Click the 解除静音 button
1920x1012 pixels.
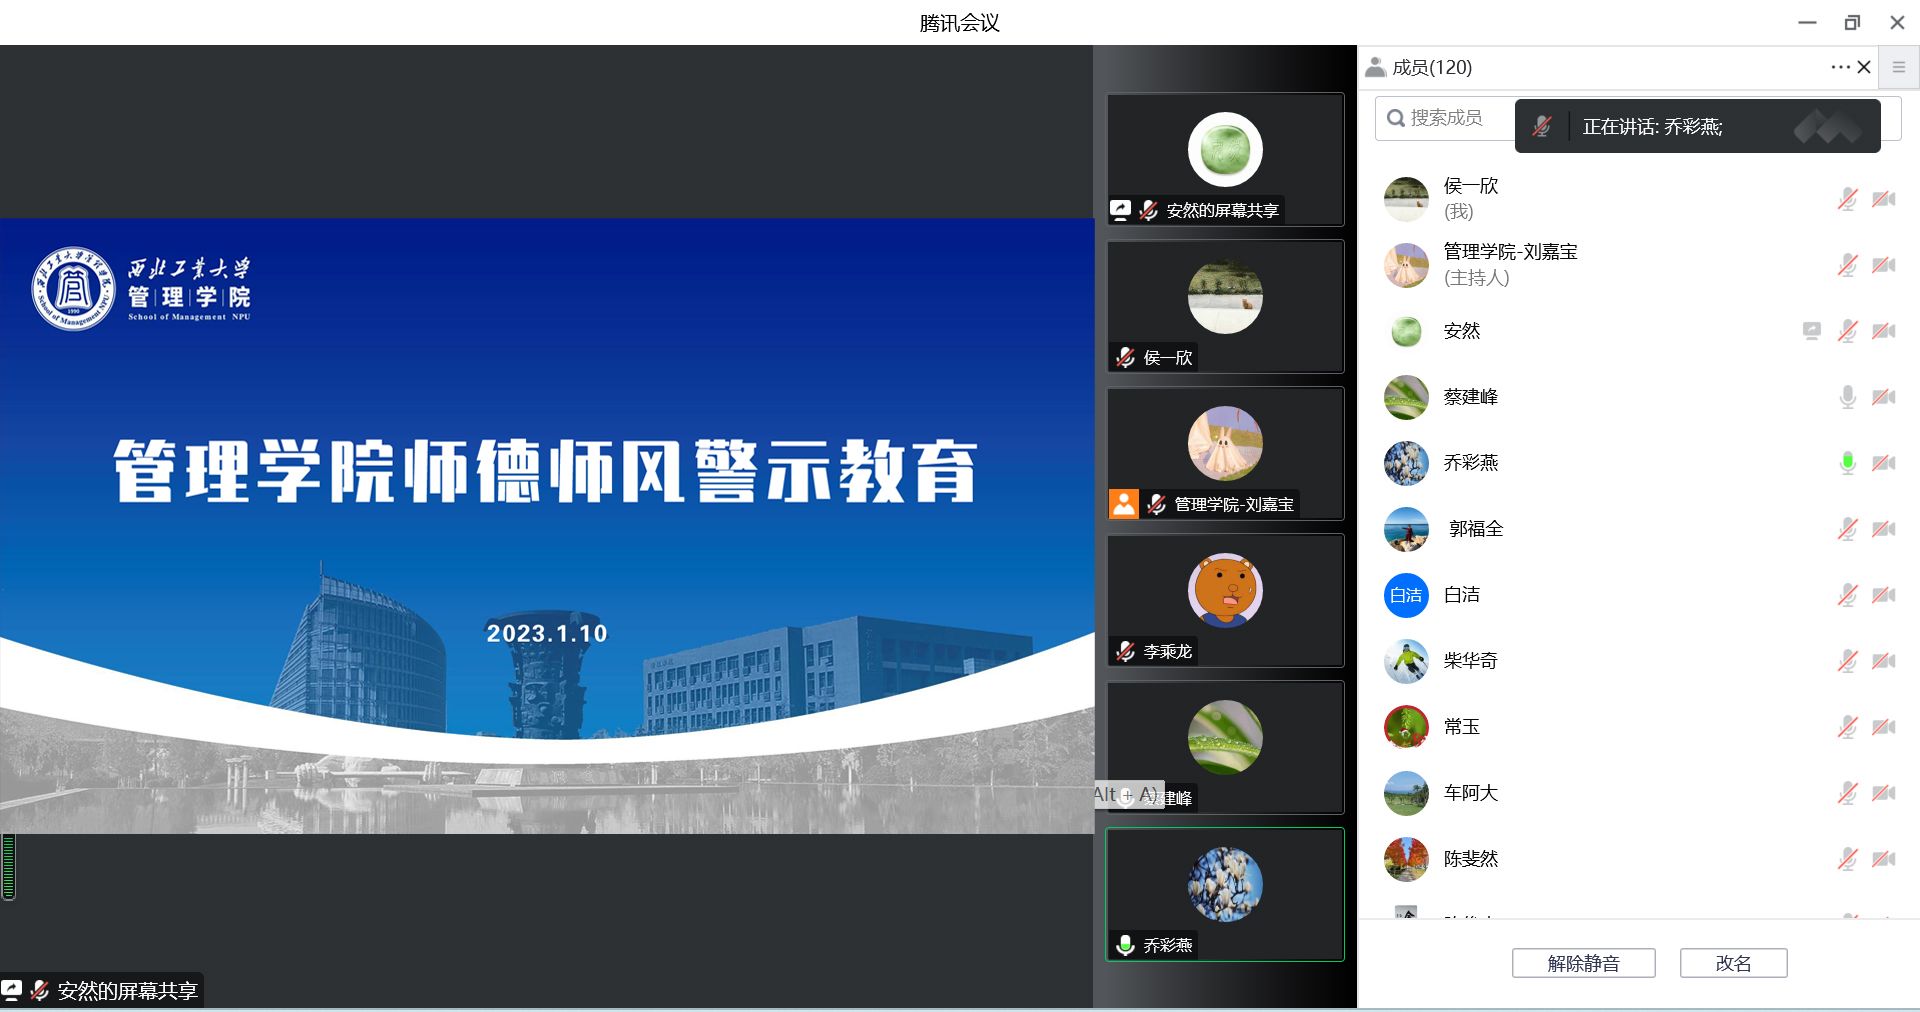coord(1583,963)
